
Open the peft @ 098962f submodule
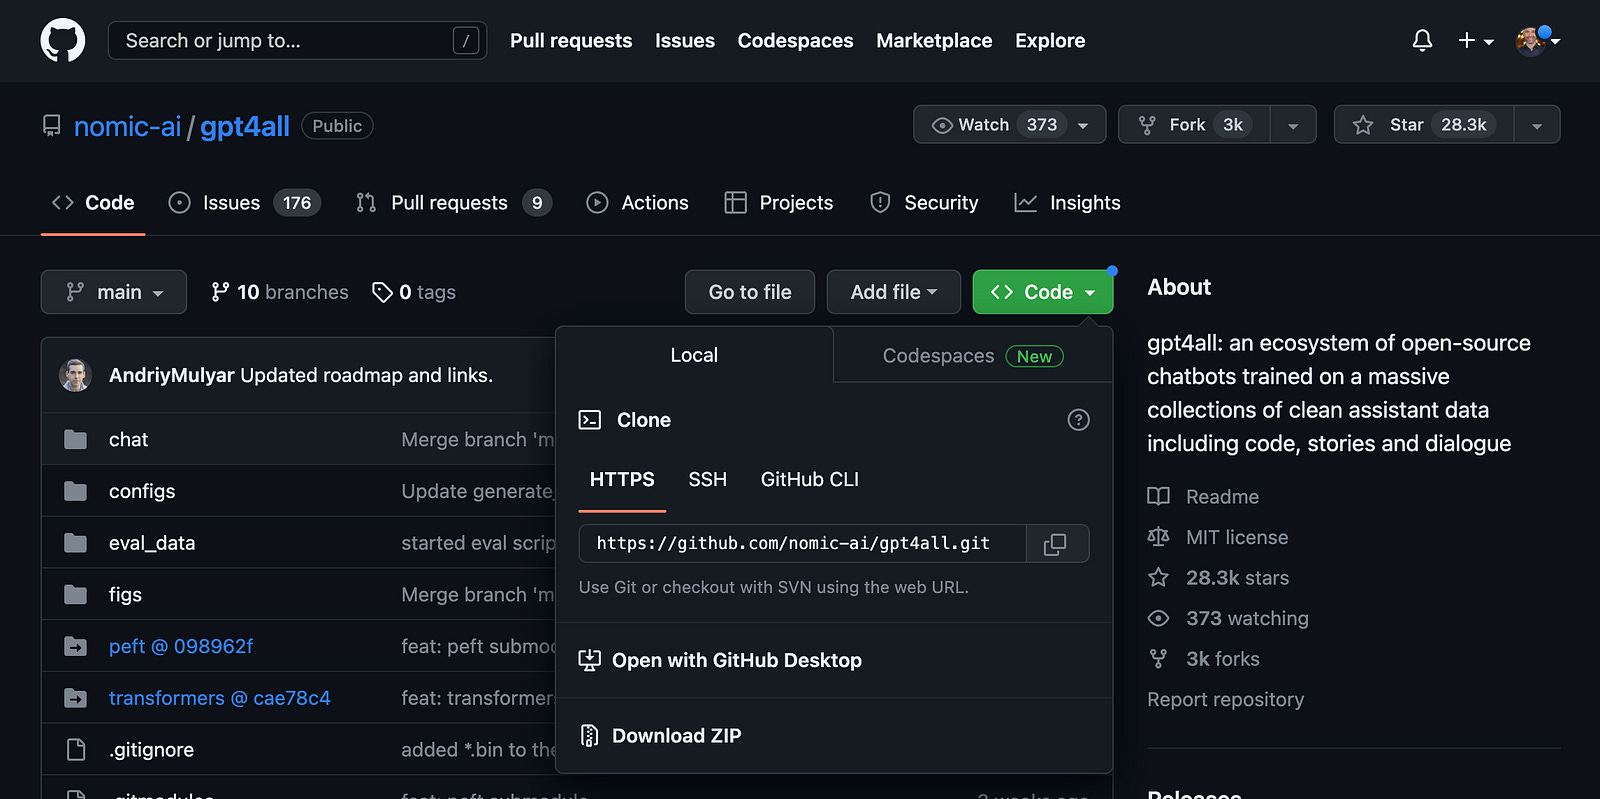tap(181, 647)
